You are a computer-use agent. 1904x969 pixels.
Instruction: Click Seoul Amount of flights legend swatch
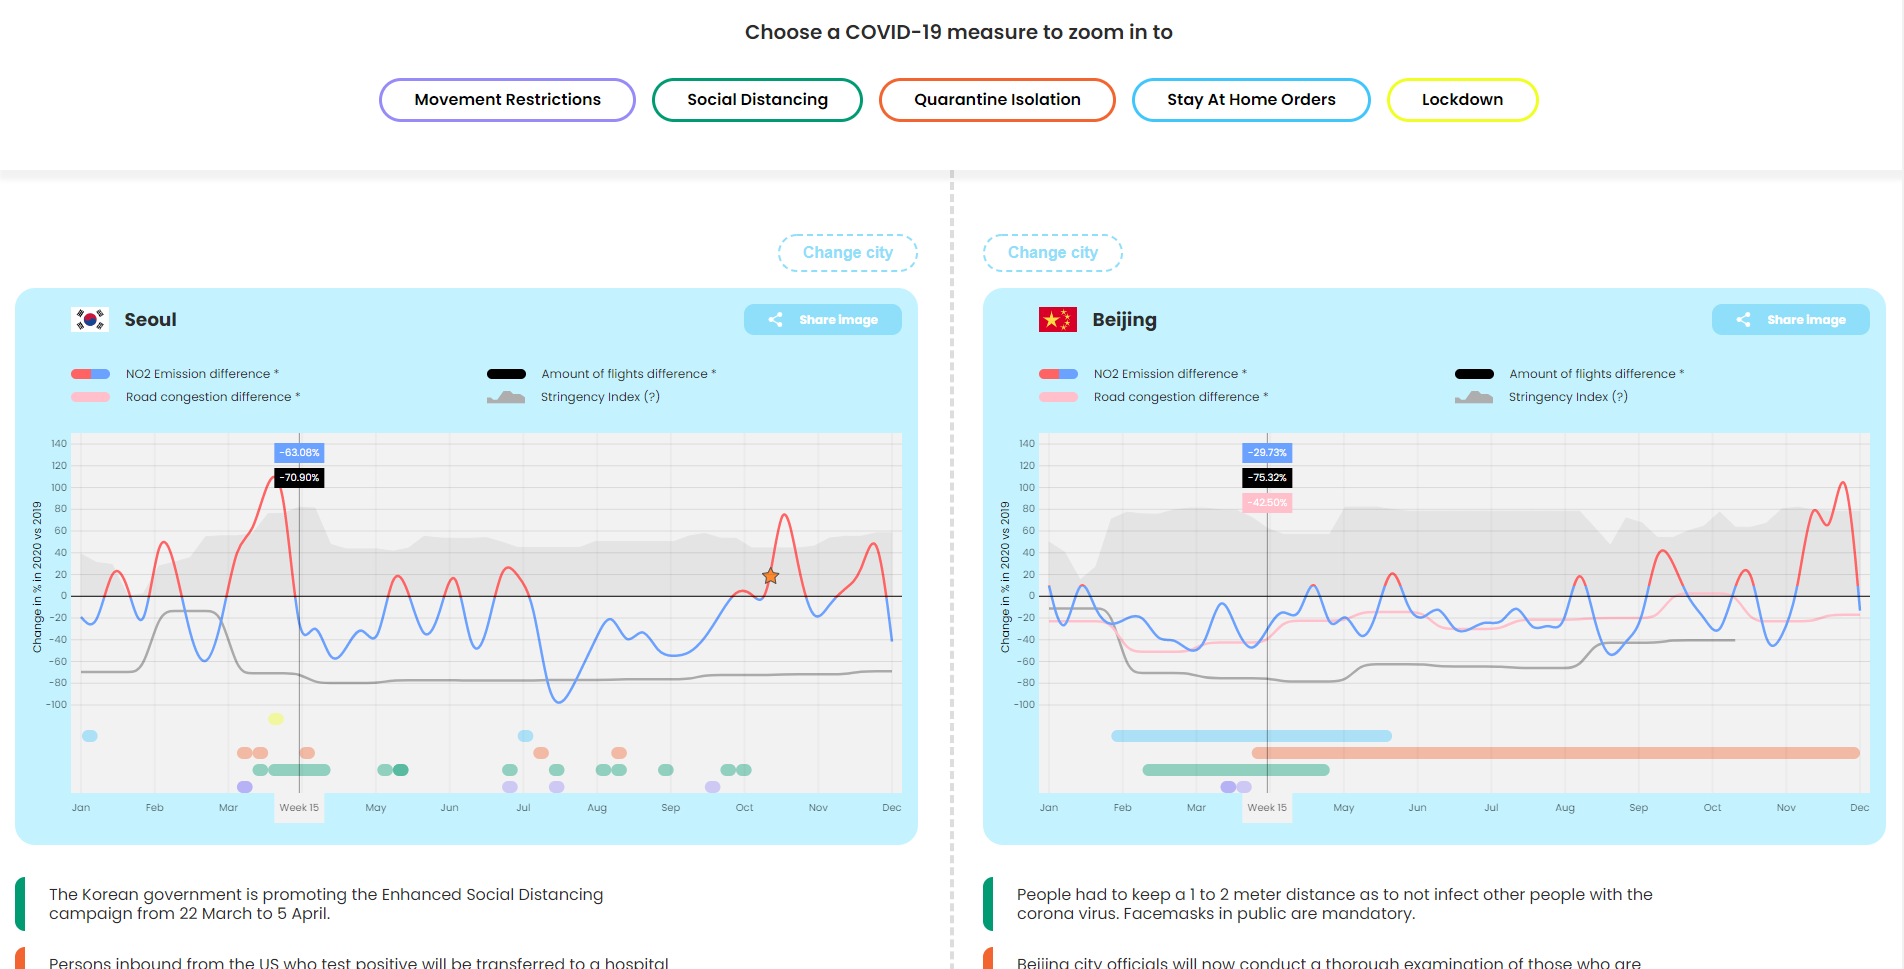[x=506, y=374]
